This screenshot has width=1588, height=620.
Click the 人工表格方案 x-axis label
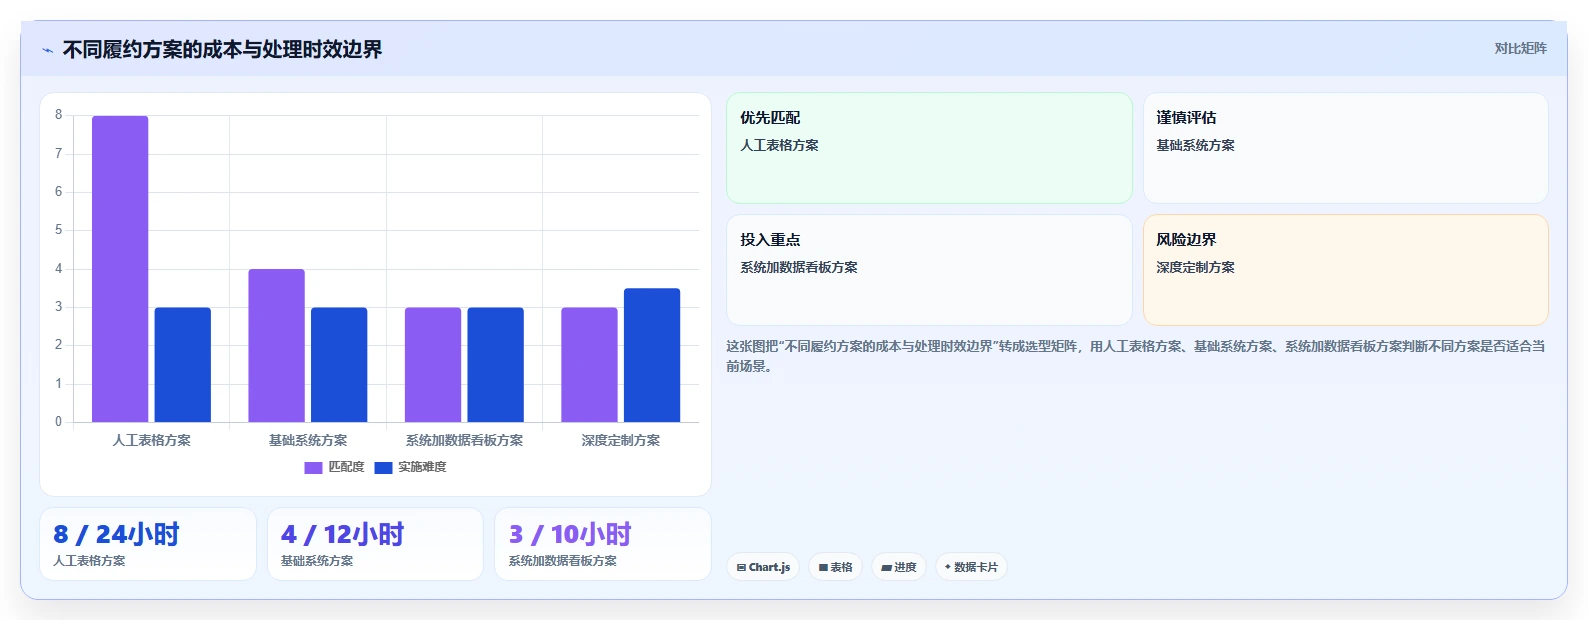tap(151, 440)
